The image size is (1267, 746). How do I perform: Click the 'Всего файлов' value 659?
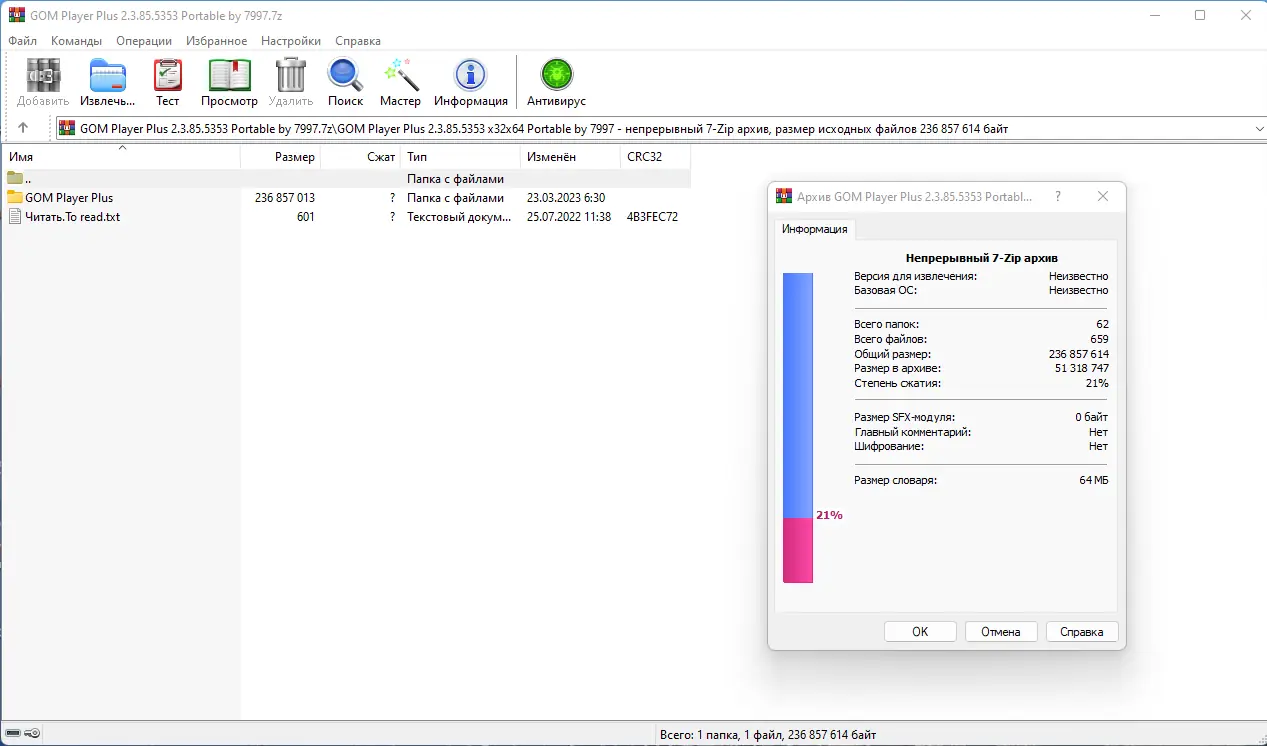click(x=1099, y=339)
